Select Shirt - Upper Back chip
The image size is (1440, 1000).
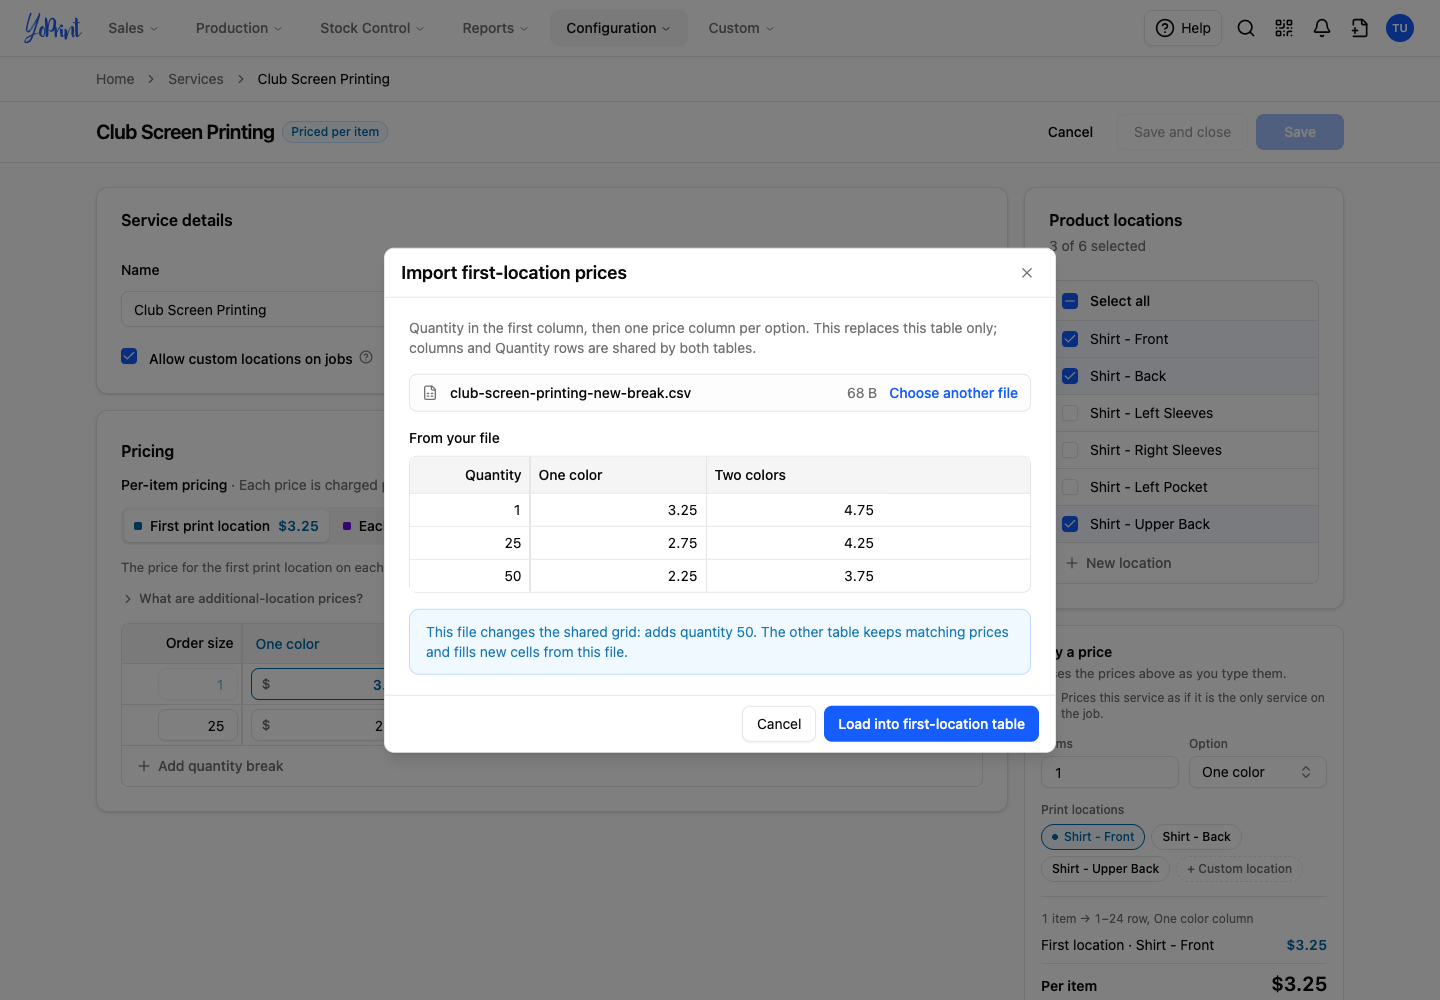1105,869
